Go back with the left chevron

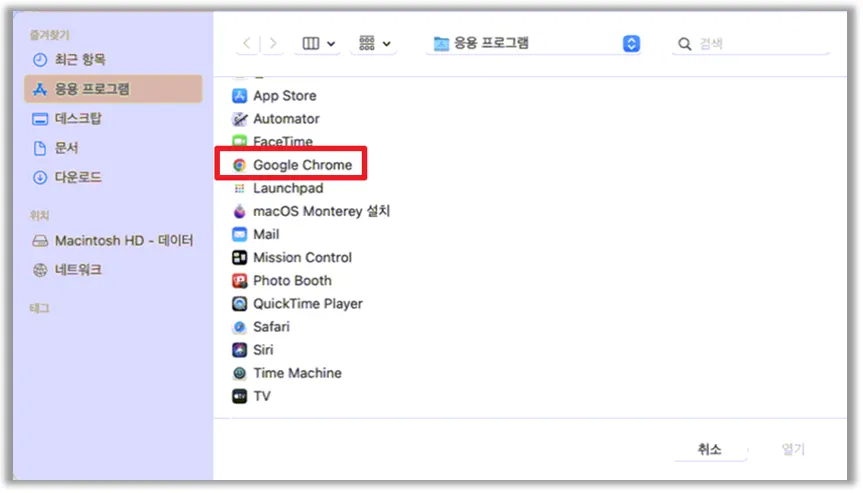coord(247,43)
